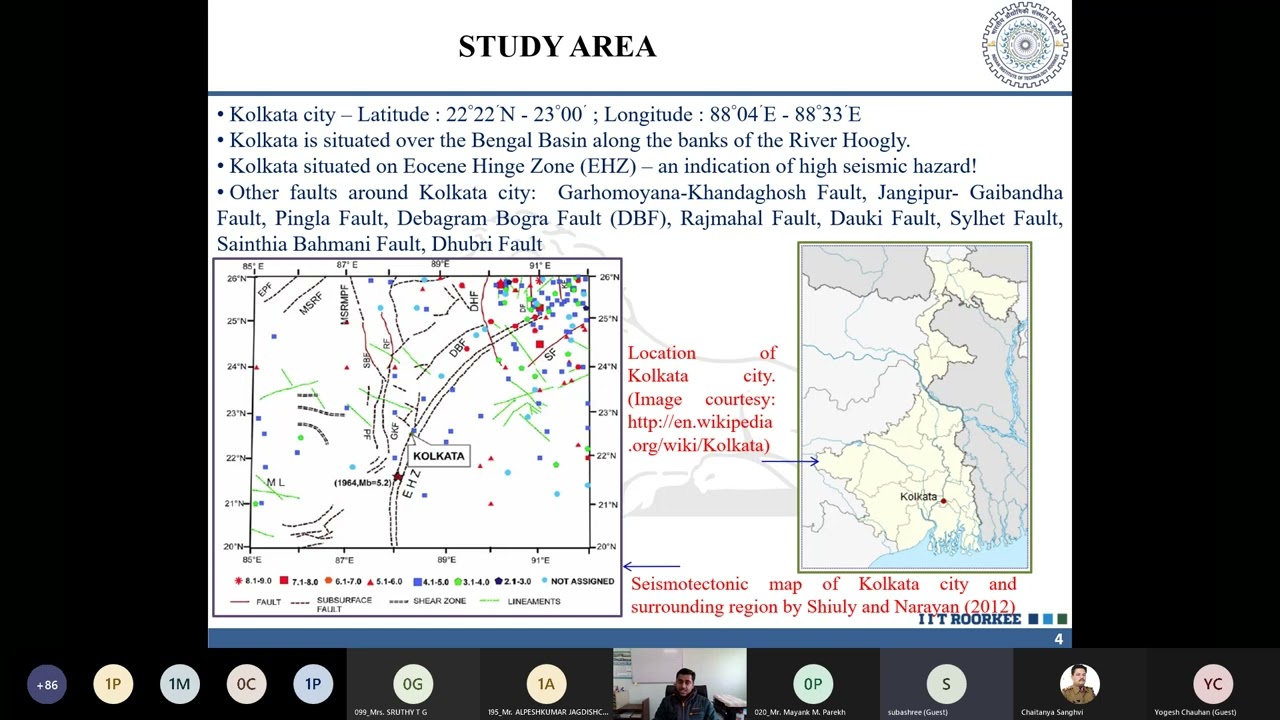
Task: Click the presenter's live webcam video tile
Action: coord(680,684)
